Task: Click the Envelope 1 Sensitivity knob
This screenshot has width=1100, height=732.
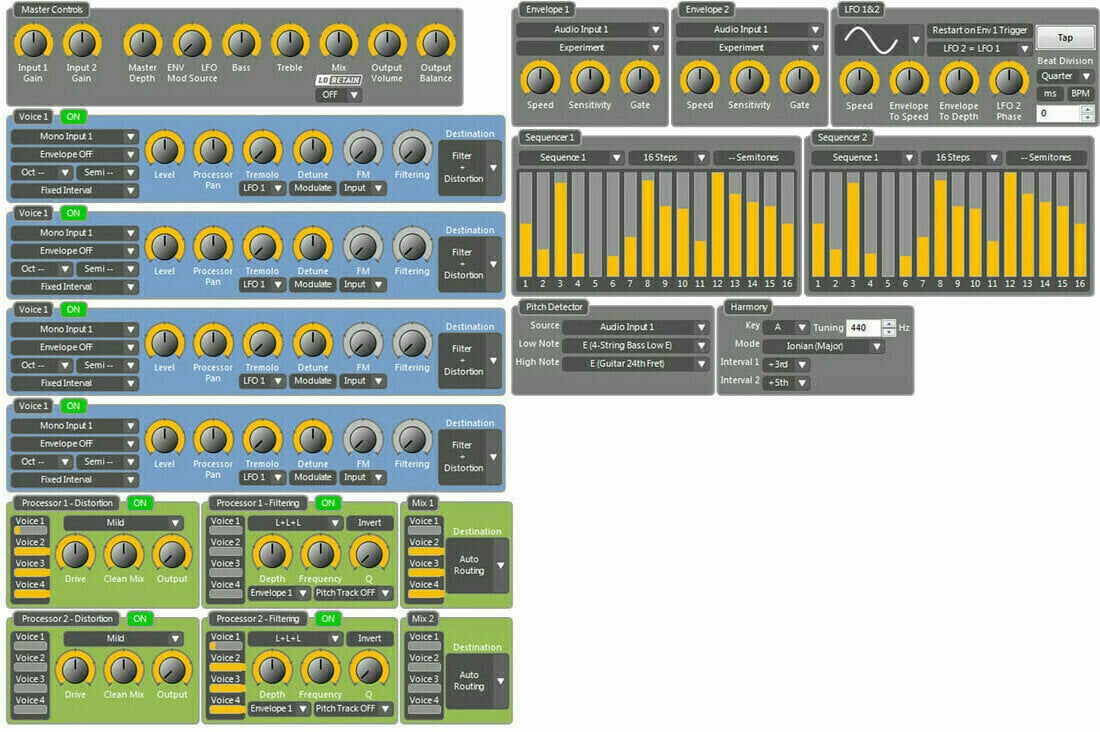Action: point(589,80)
